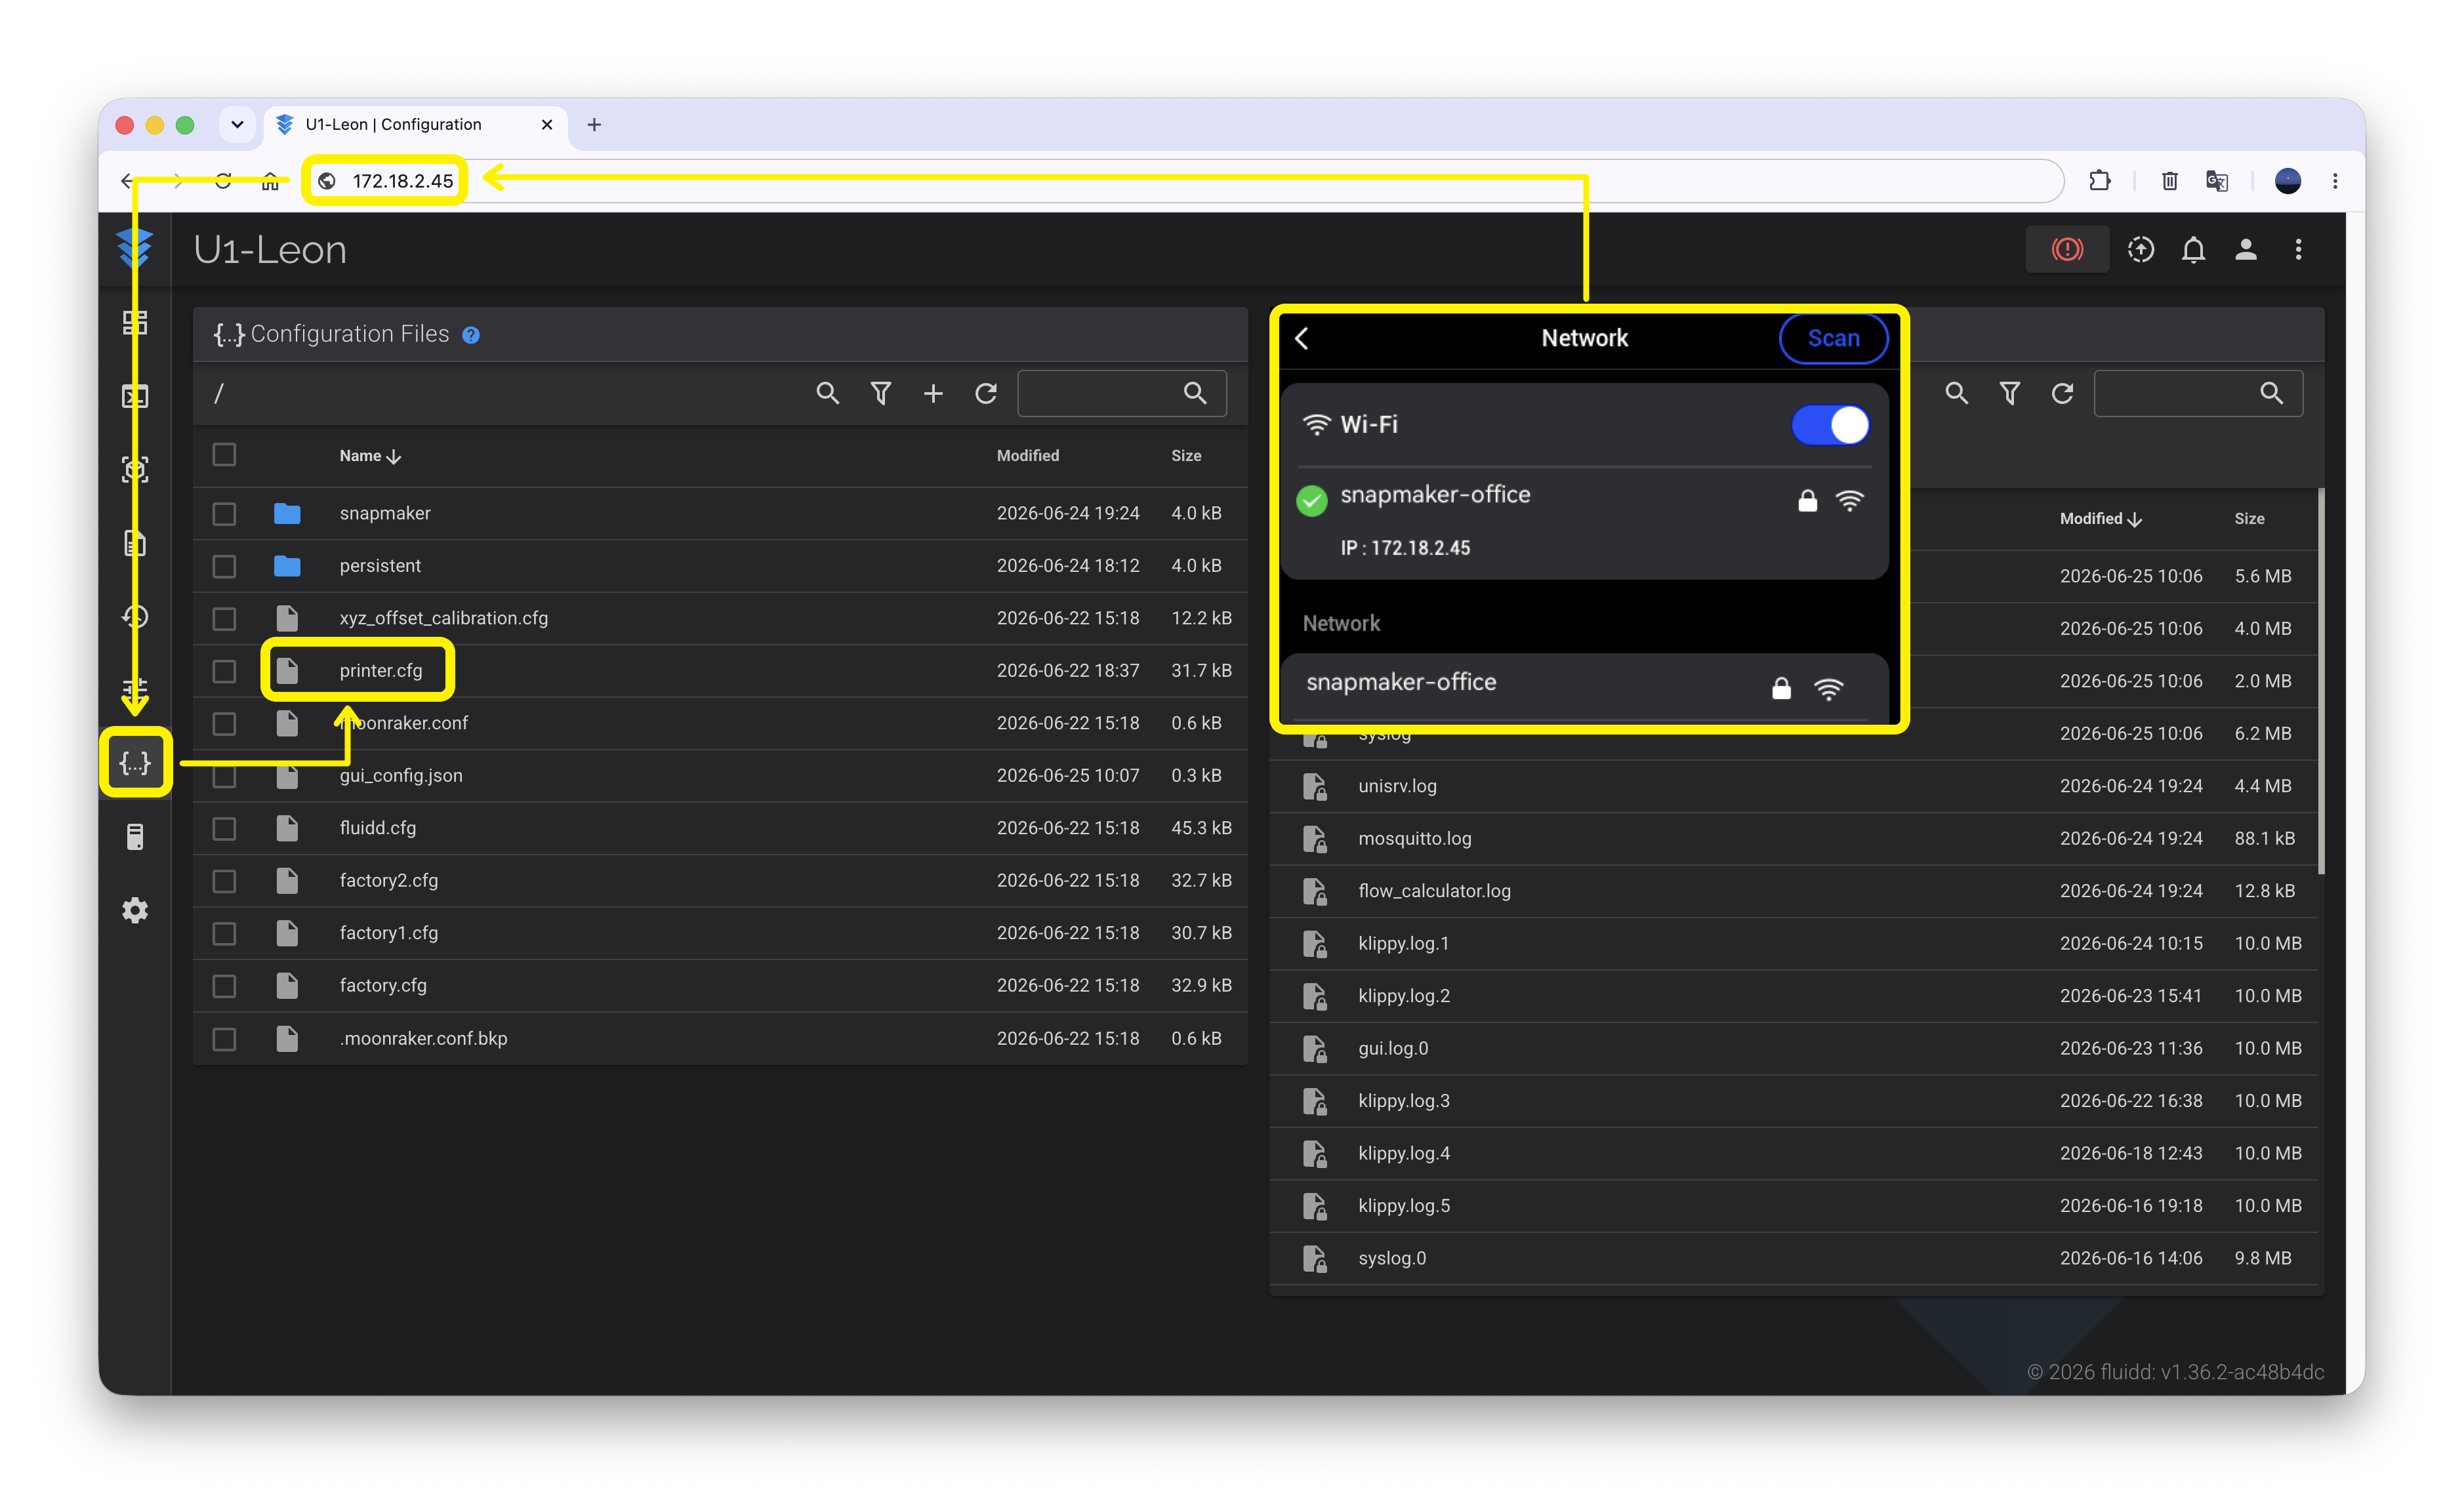Sort config files by the Modified column

click(x=1027, y=456)
